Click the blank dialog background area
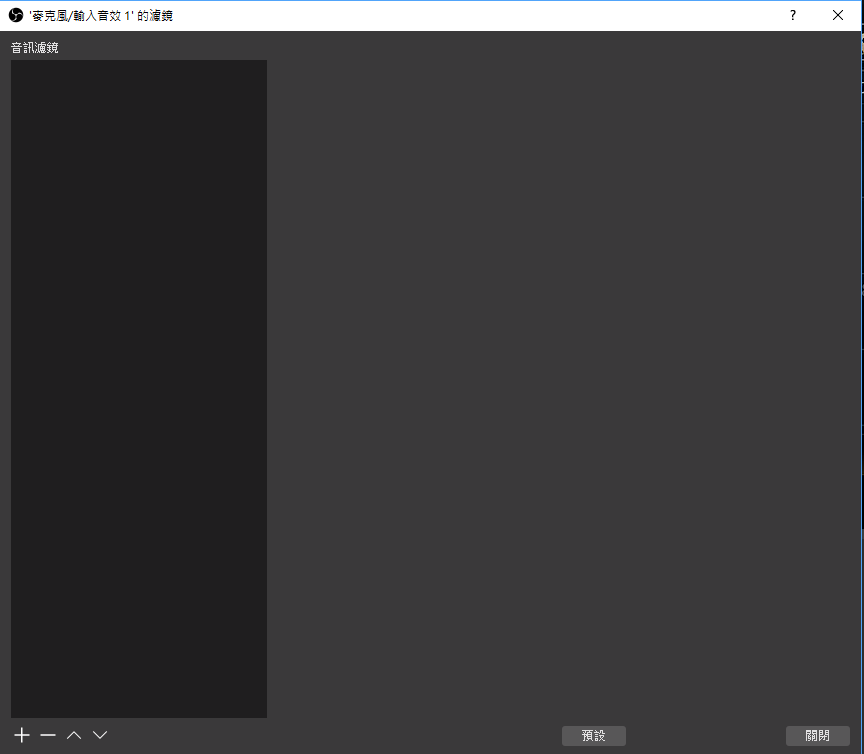Viewport: 864px width, 754px height. (550, 400)
